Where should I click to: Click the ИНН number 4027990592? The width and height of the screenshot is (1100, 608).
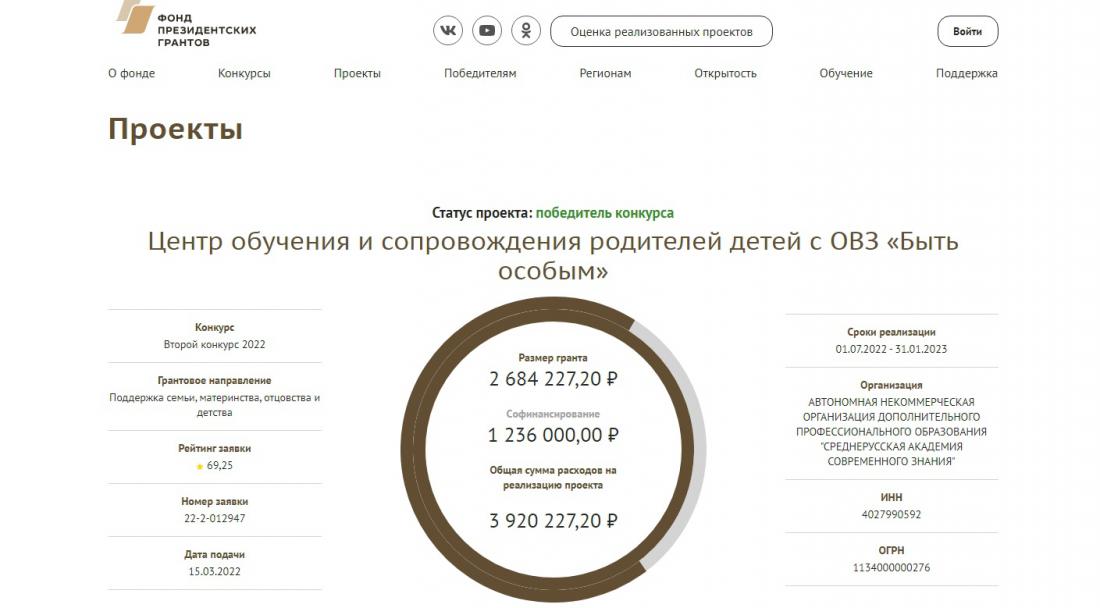[891, 514]
